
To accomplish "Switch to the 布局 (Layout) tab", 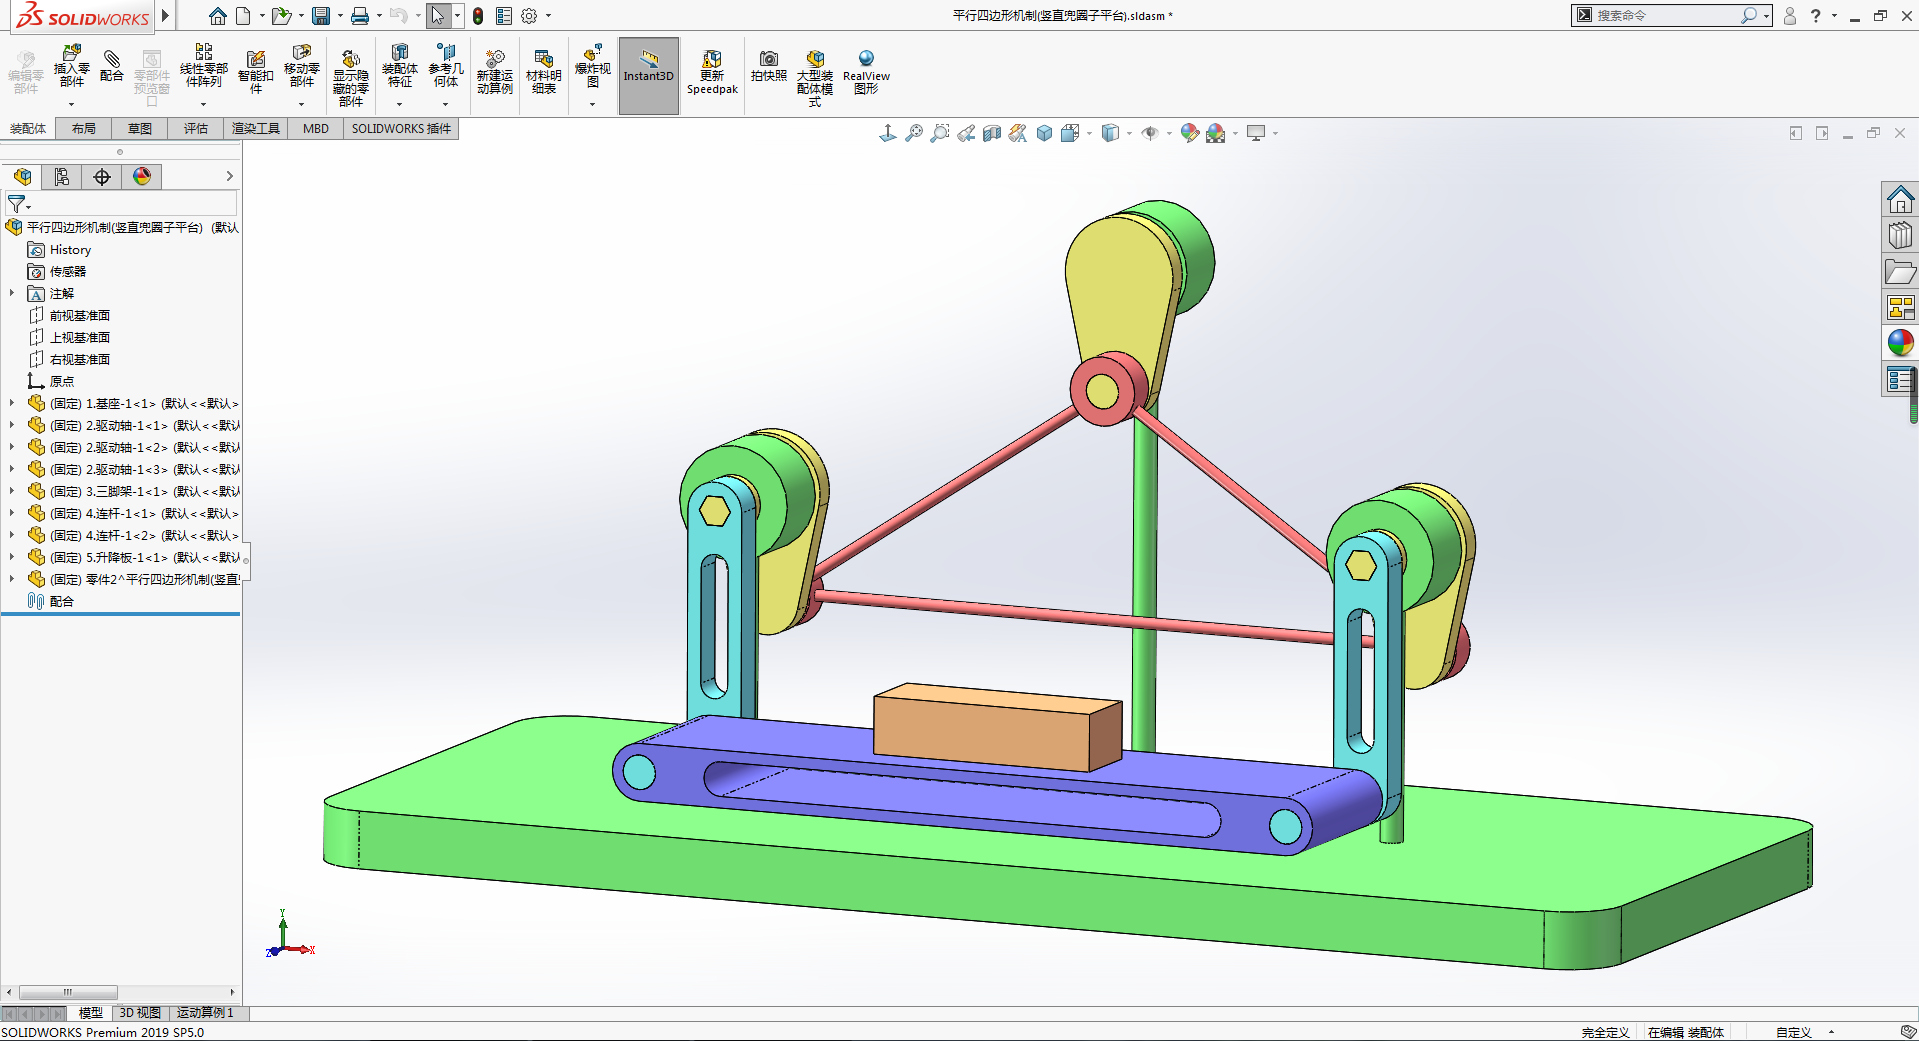I will pos(84,128).
